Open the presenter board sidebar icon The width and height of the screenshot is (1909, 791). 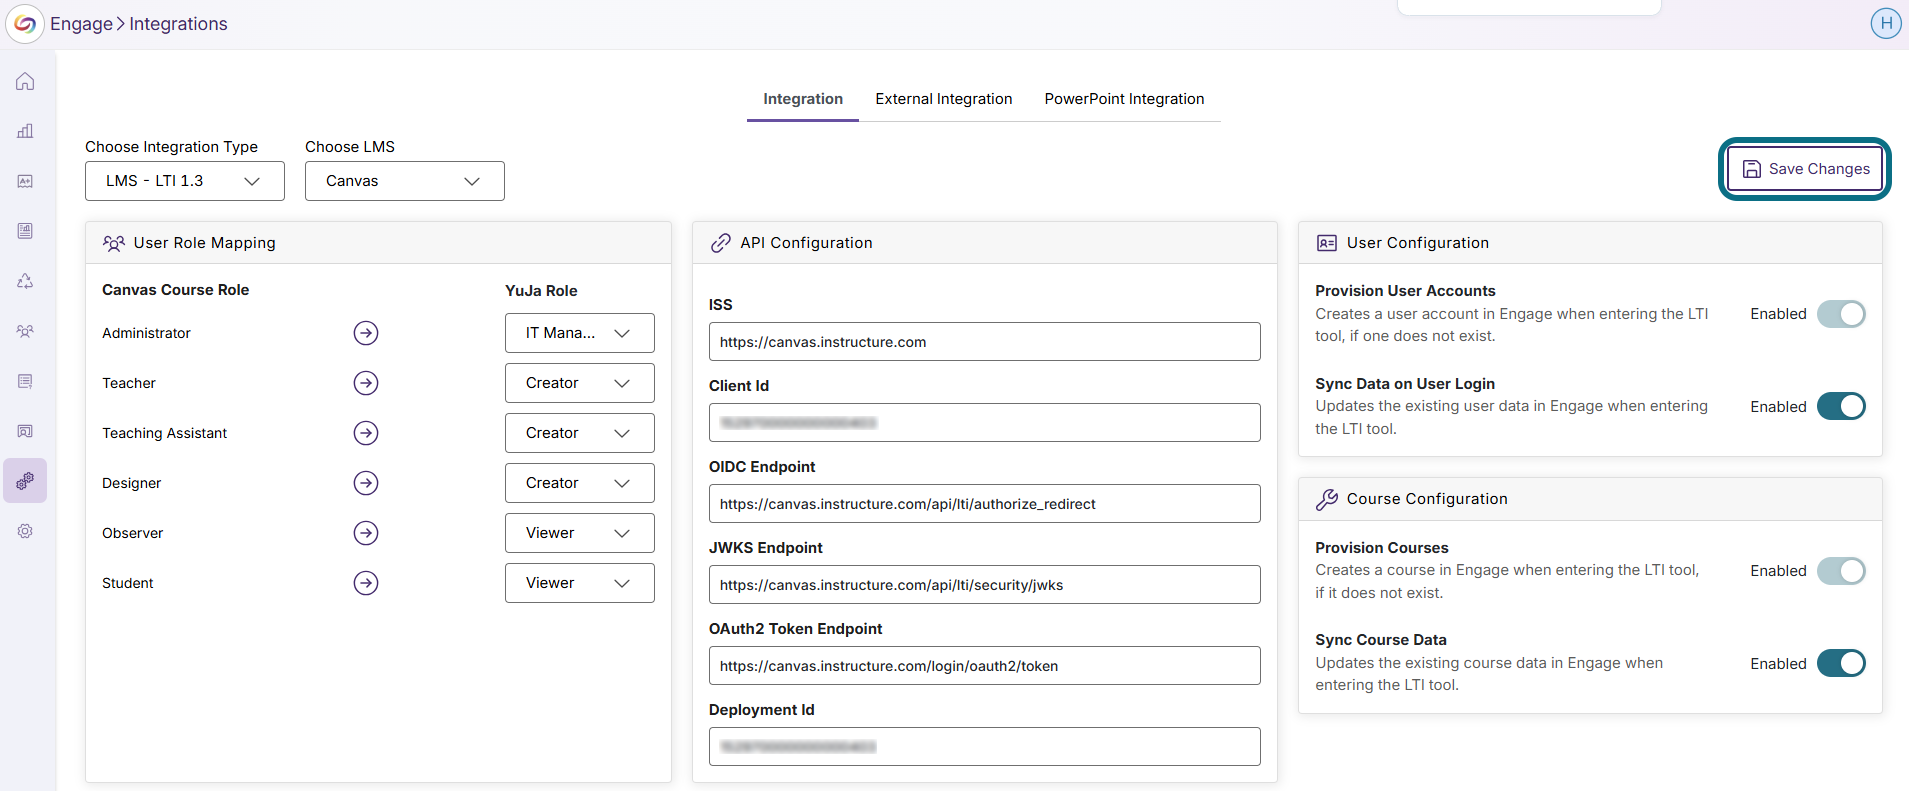pos(25,431)
